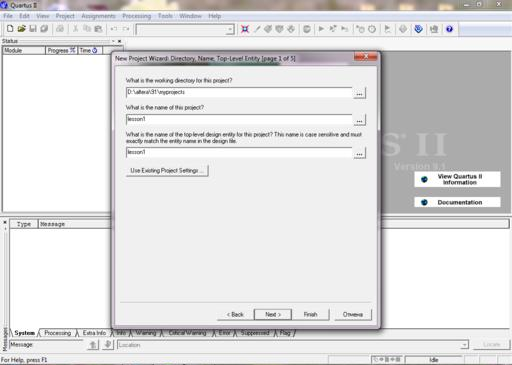Click the next message down arrow icon
512x365 pixels.
pos(108,345)
